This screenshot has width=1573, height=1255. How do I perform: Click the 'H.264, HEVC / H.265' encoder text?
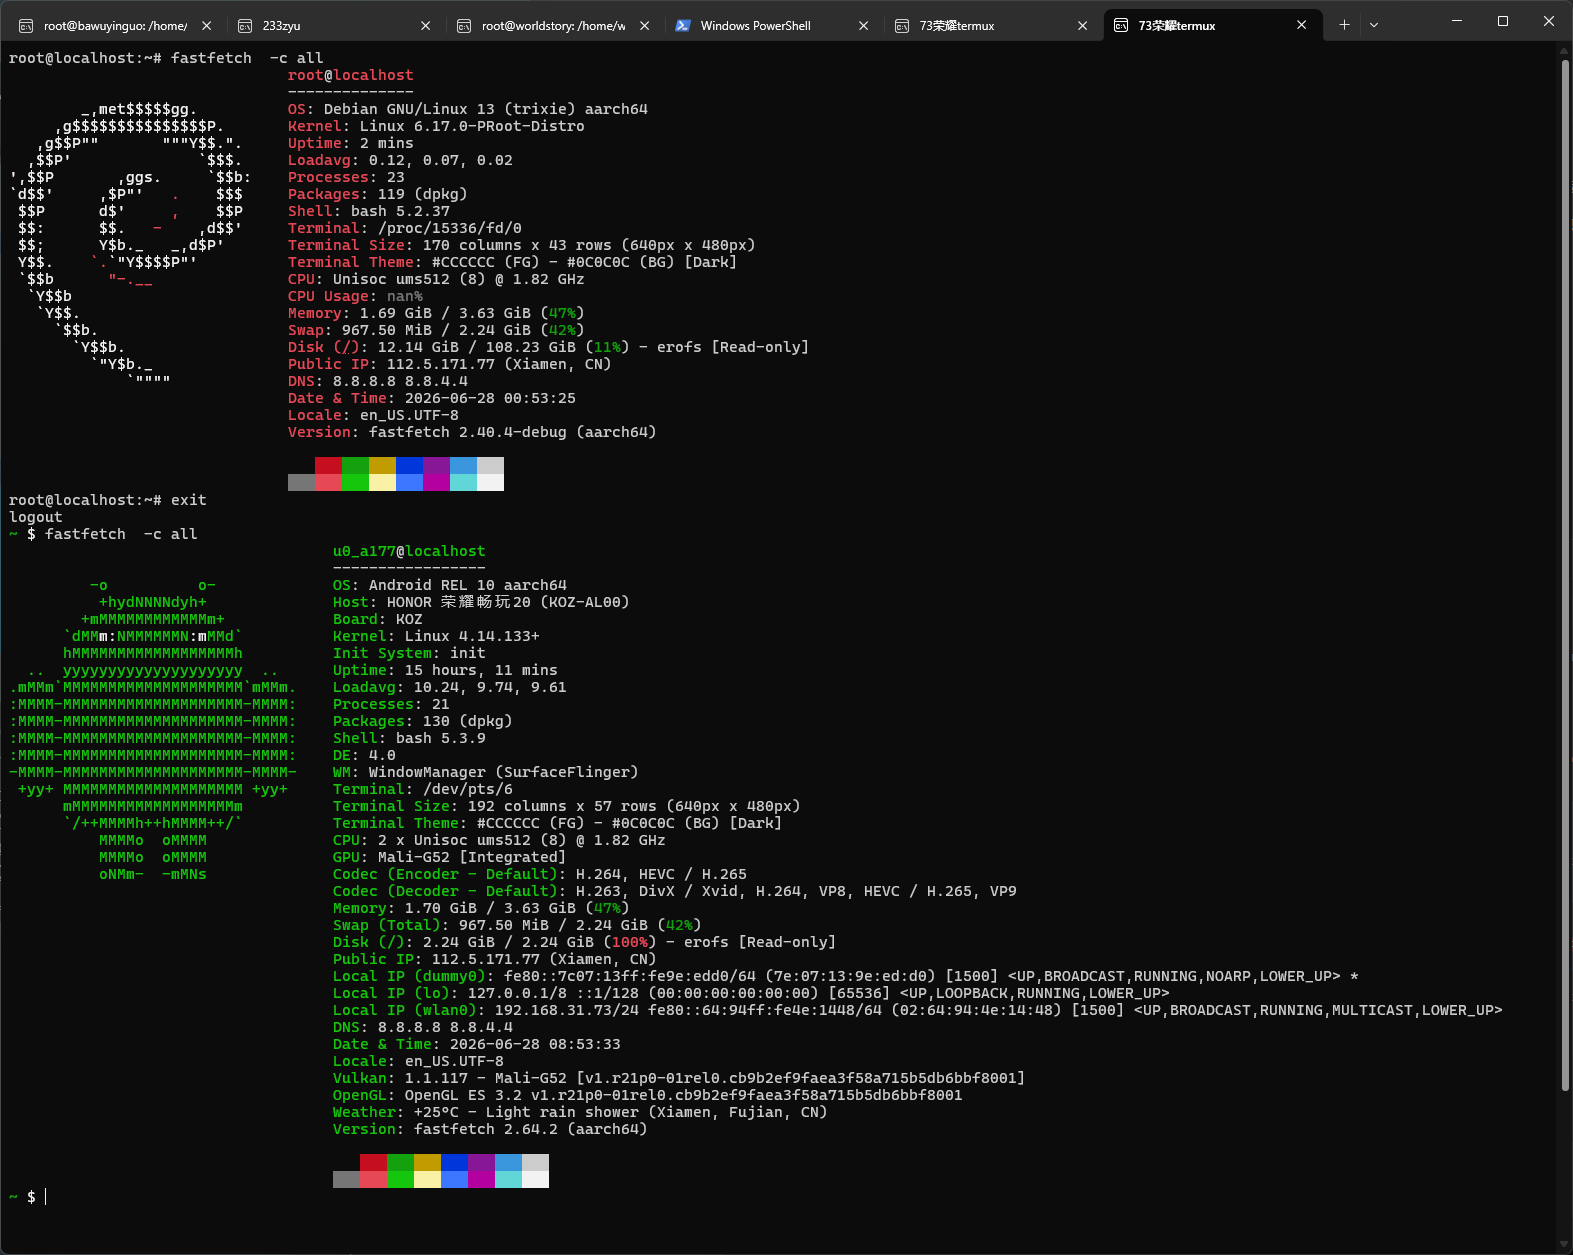click(661, 874)
